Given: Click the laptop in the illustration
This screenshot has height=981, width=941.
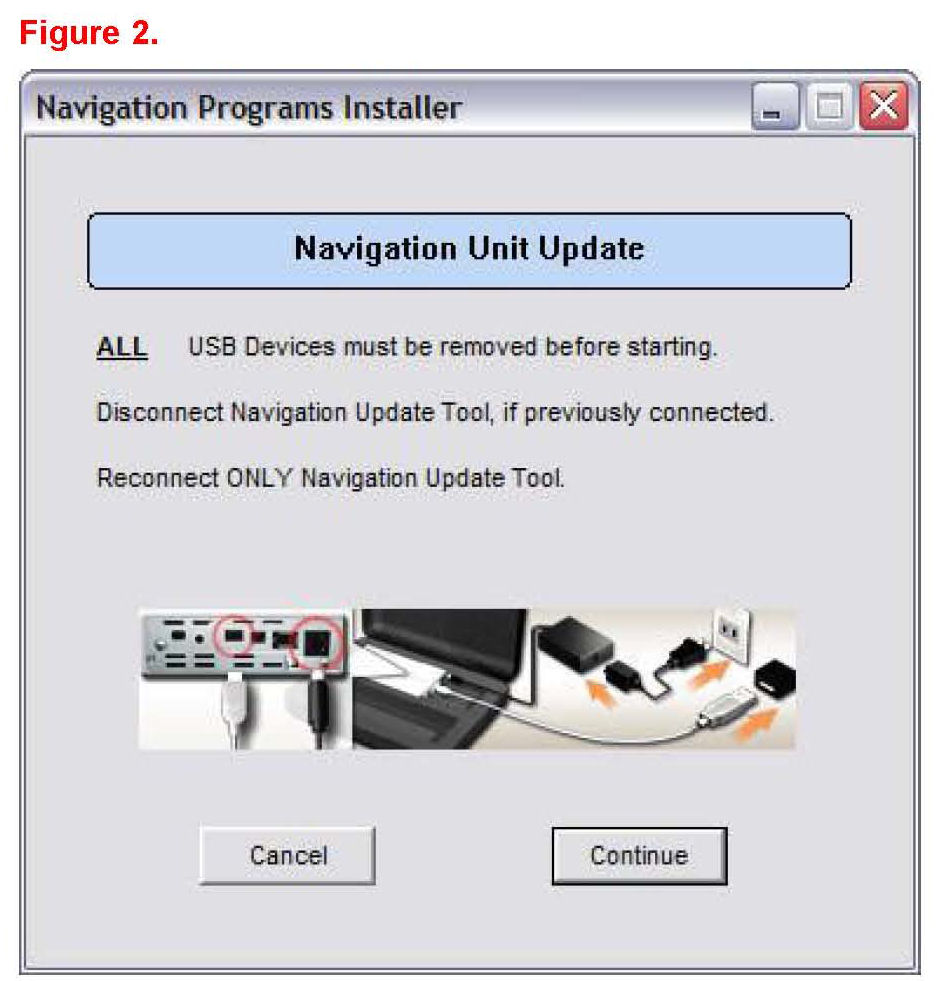Looking at the screenshot, I should coord(438,679).
